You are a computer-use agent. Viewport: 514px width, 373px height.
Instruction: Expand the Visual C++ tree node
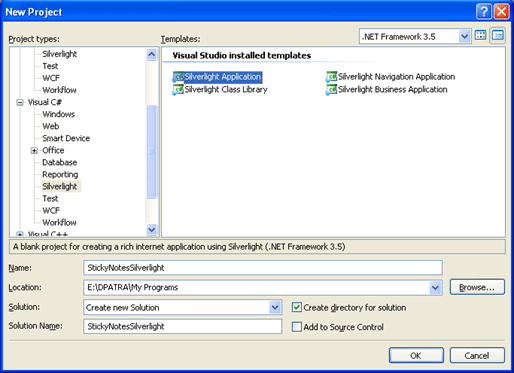20,234
